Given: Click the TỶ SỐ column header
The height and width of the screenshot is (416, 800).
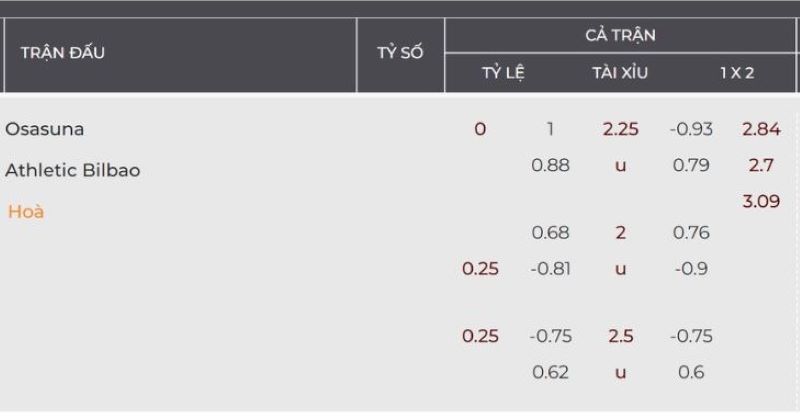Looking at the screenshot, I should [400, 53].
